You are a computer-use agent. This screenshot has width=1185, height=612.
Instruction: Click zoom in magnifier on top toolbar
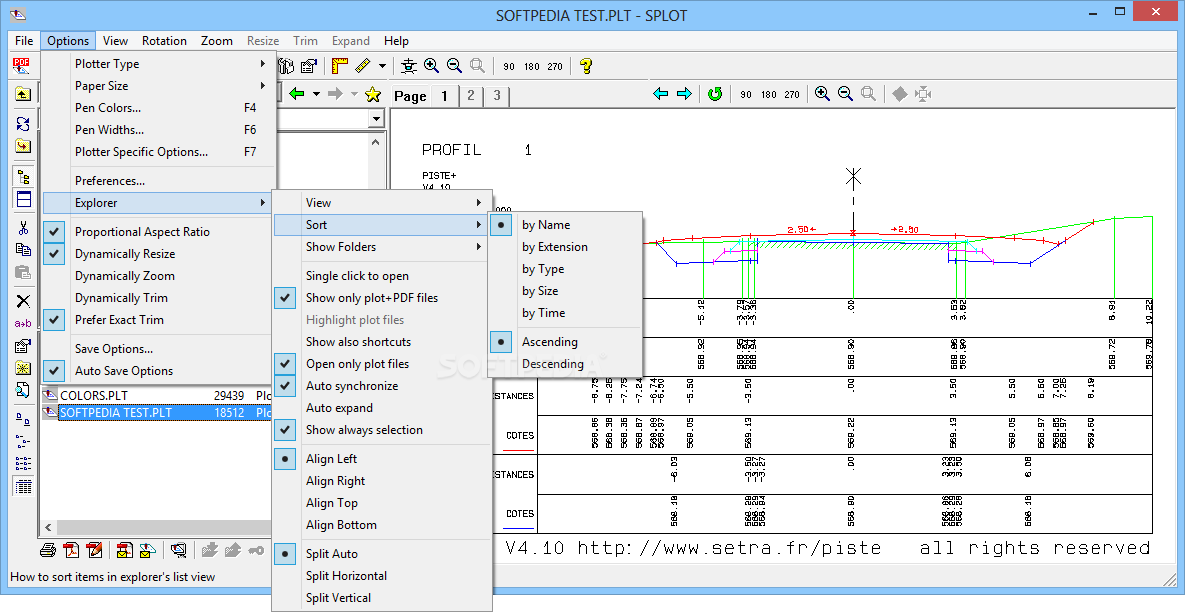432,66
